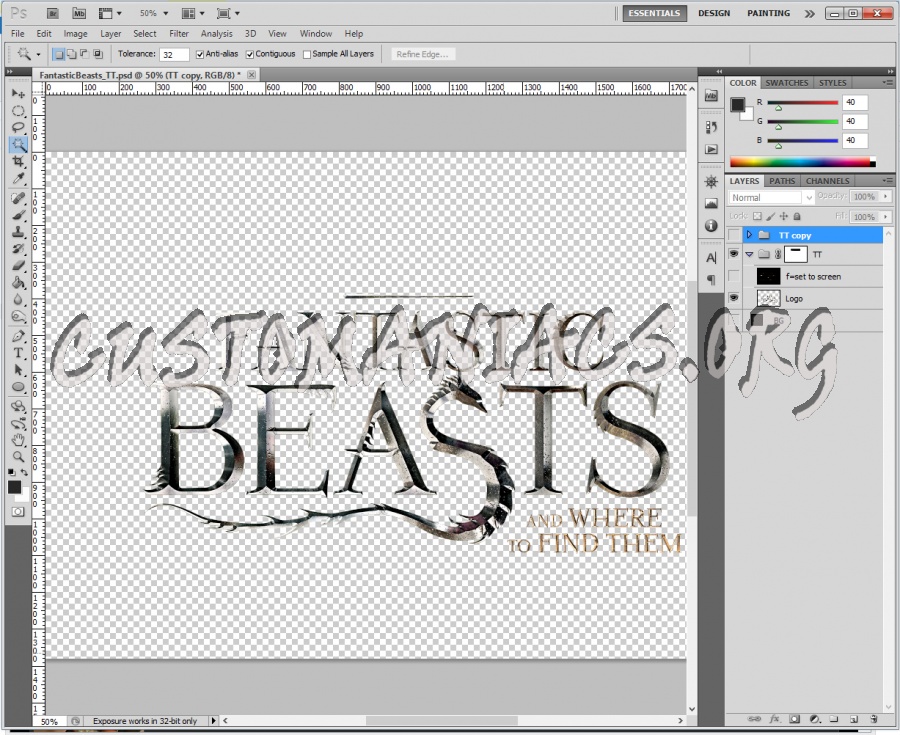This screenshot has height=735, width=900.
Task: Switch to the Swatches tab
Action: coord(786,83)
